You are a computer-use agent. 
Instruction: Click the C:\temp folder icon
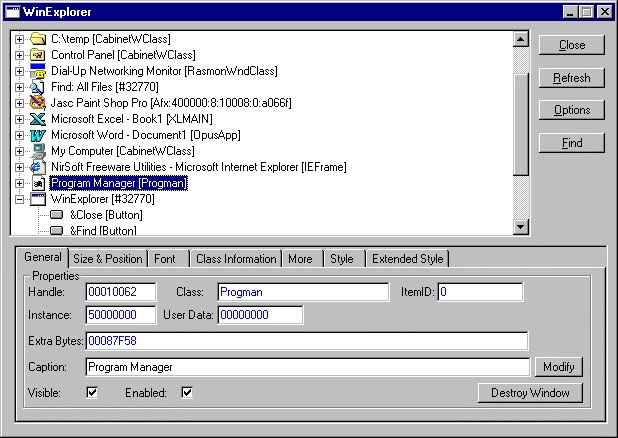tap(38, 39)
